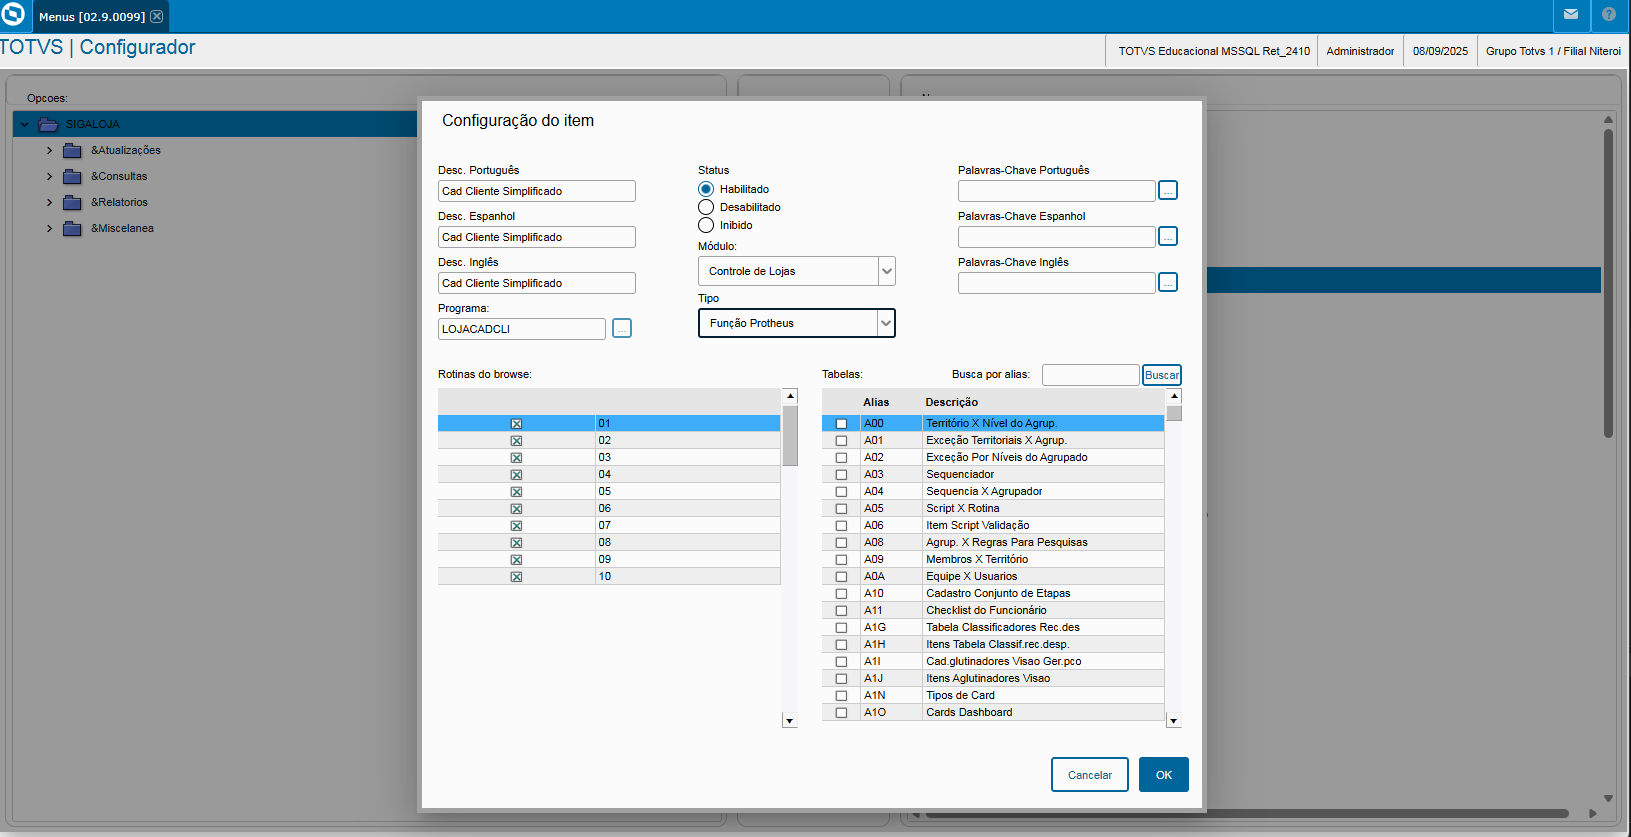The height and width of the screenshot is (837, 1631).
Task: Click the Descrição column header
Action: [x=952, y=402]
